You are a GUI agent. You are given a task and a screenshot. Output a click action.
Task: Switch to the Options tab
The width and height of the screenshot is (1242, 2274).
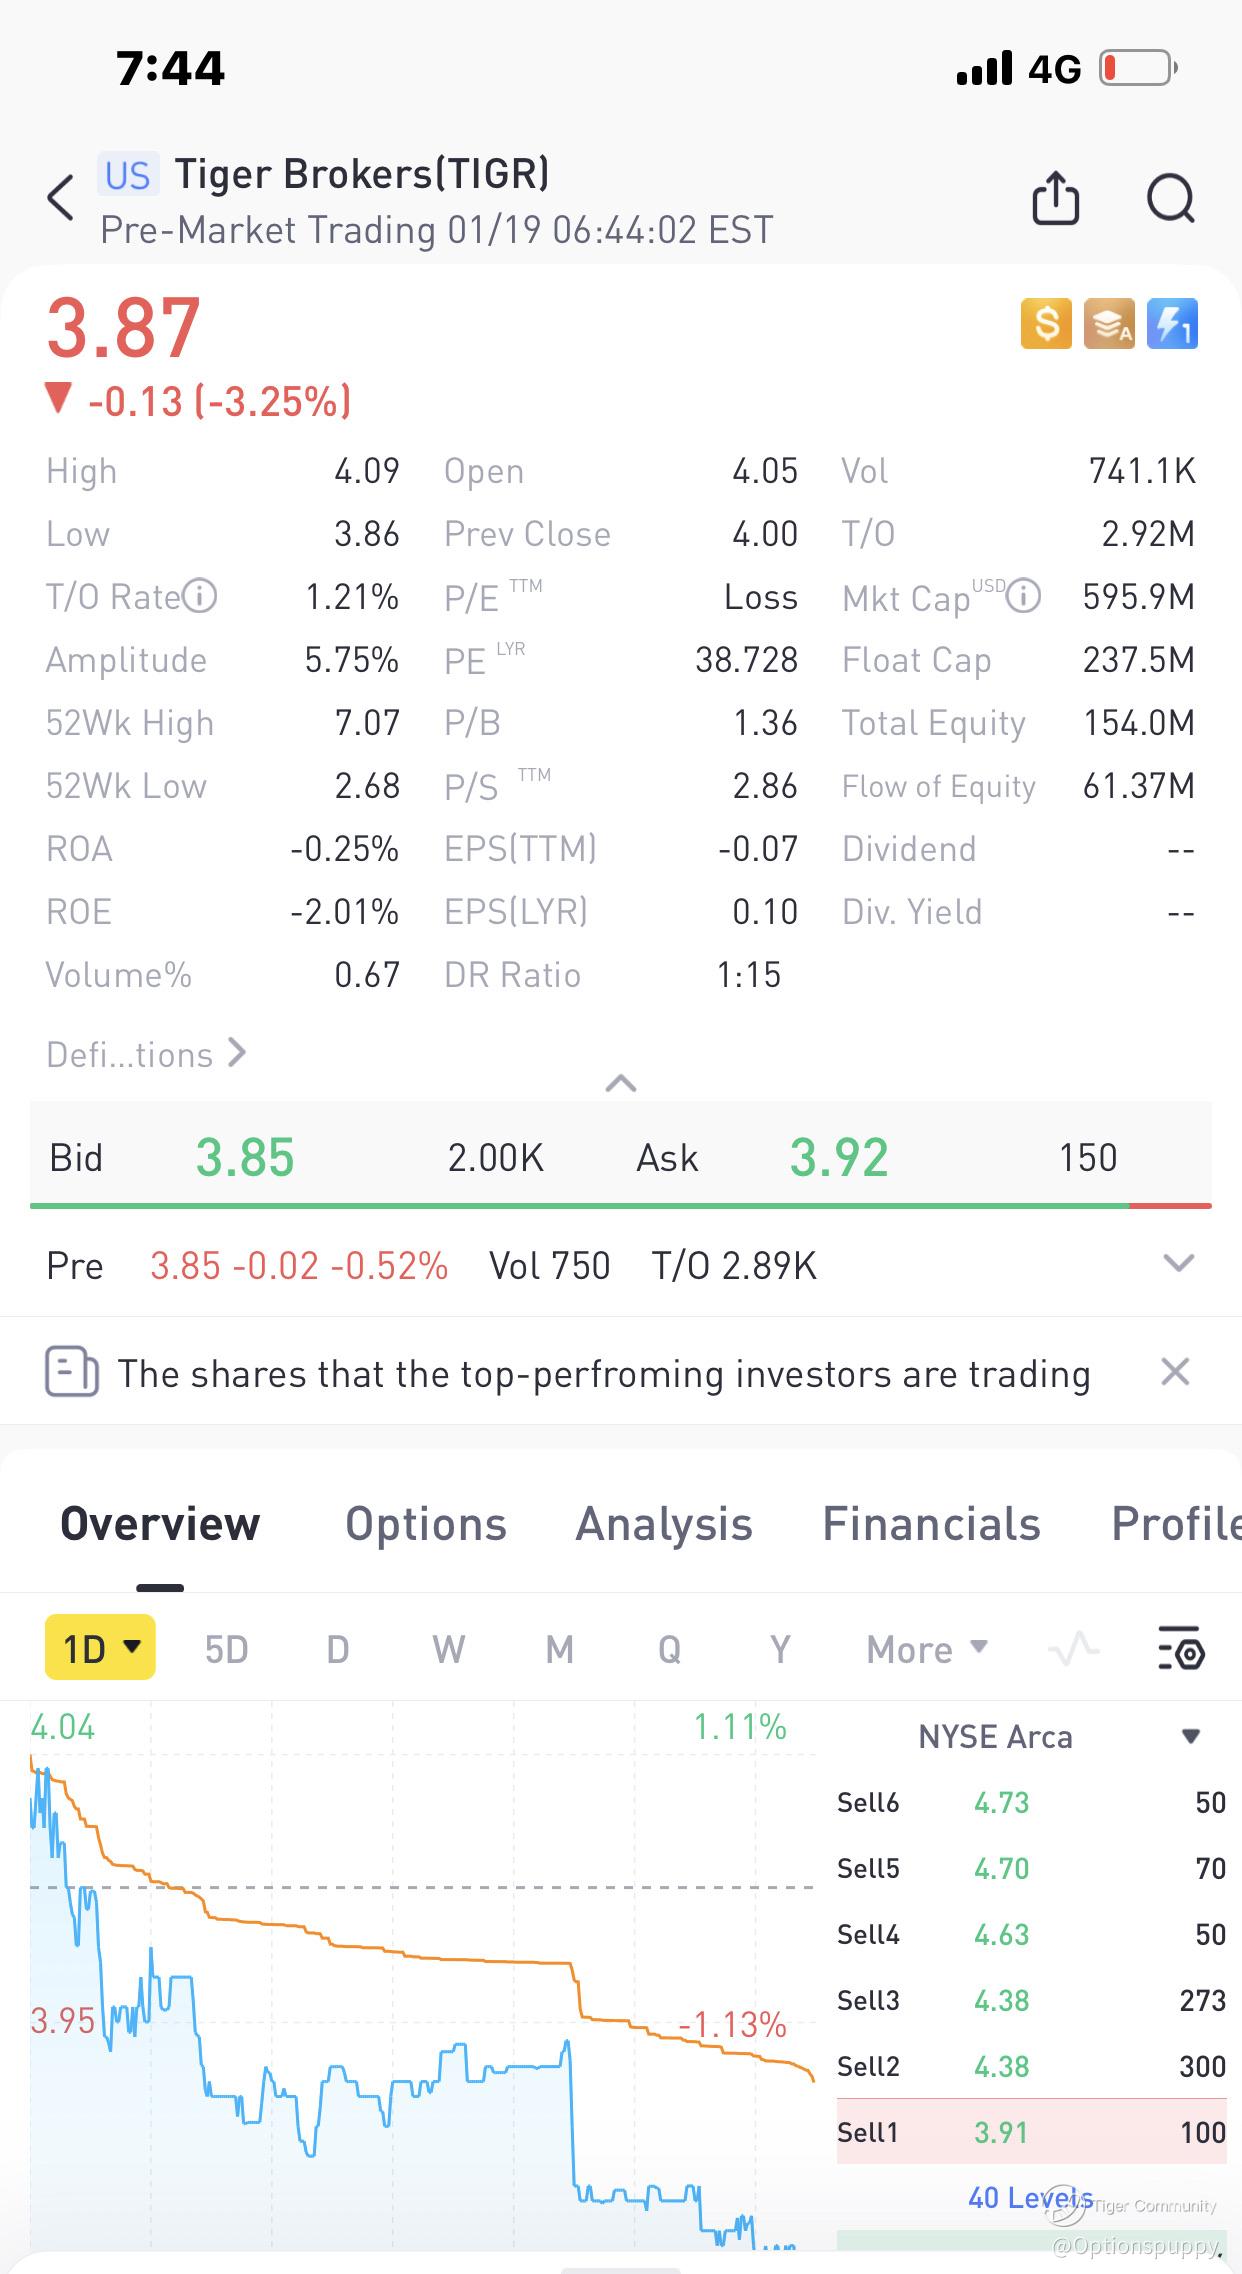[x=426, y=1524]
